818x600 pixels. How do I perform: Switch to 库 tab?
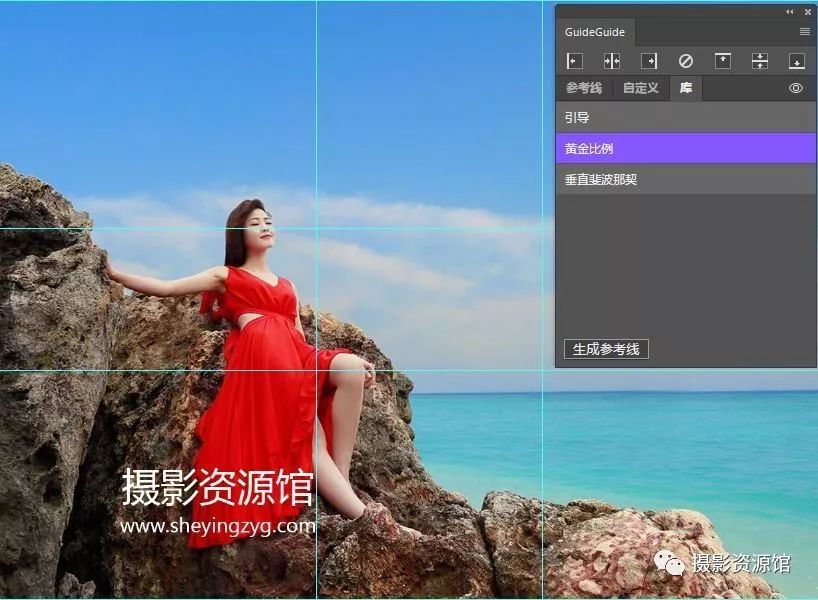point(686,88)
